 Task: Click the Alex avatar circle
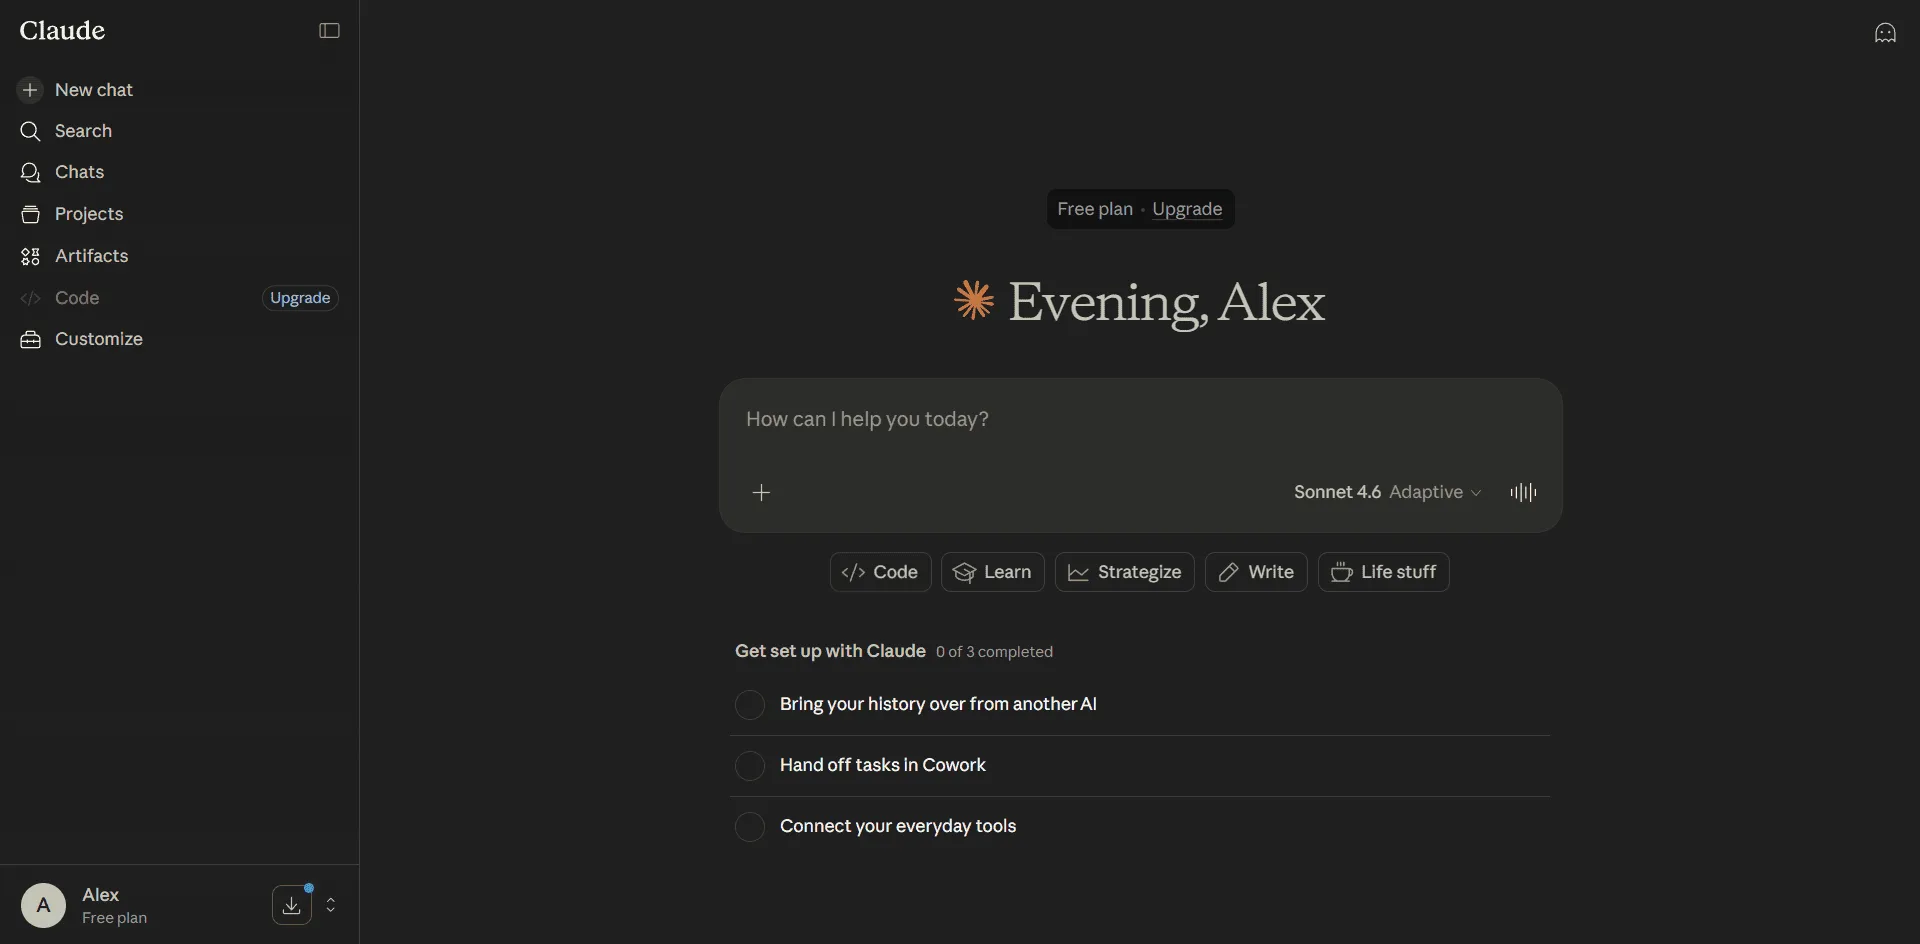pos(43,905)
